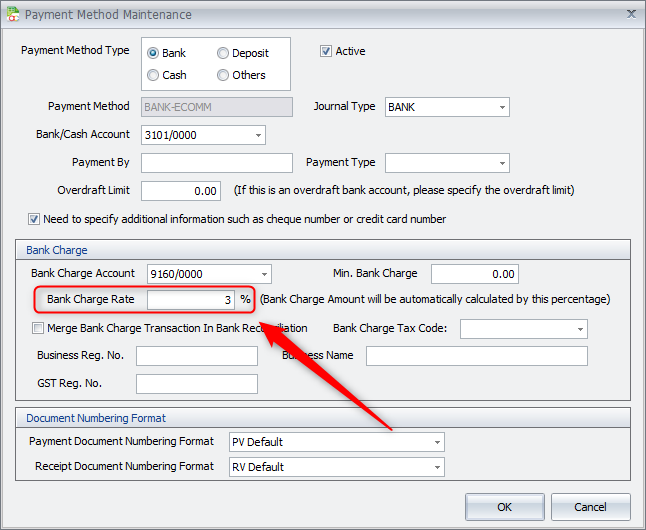Click the Bank Charge Rate field
Viewport: 646px width, 530px height.
coord(191,300)
